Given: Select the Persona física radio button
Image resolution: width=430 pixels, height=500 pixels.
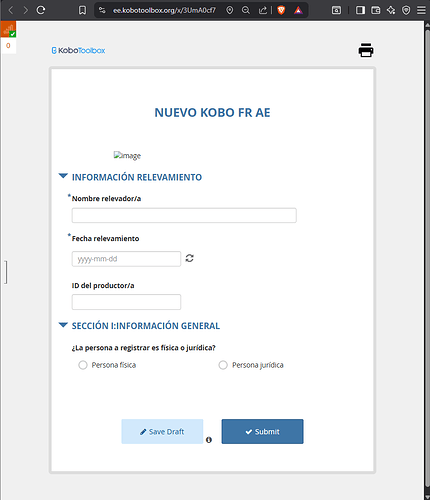Looking at the screenshot, I should (83, 365).
